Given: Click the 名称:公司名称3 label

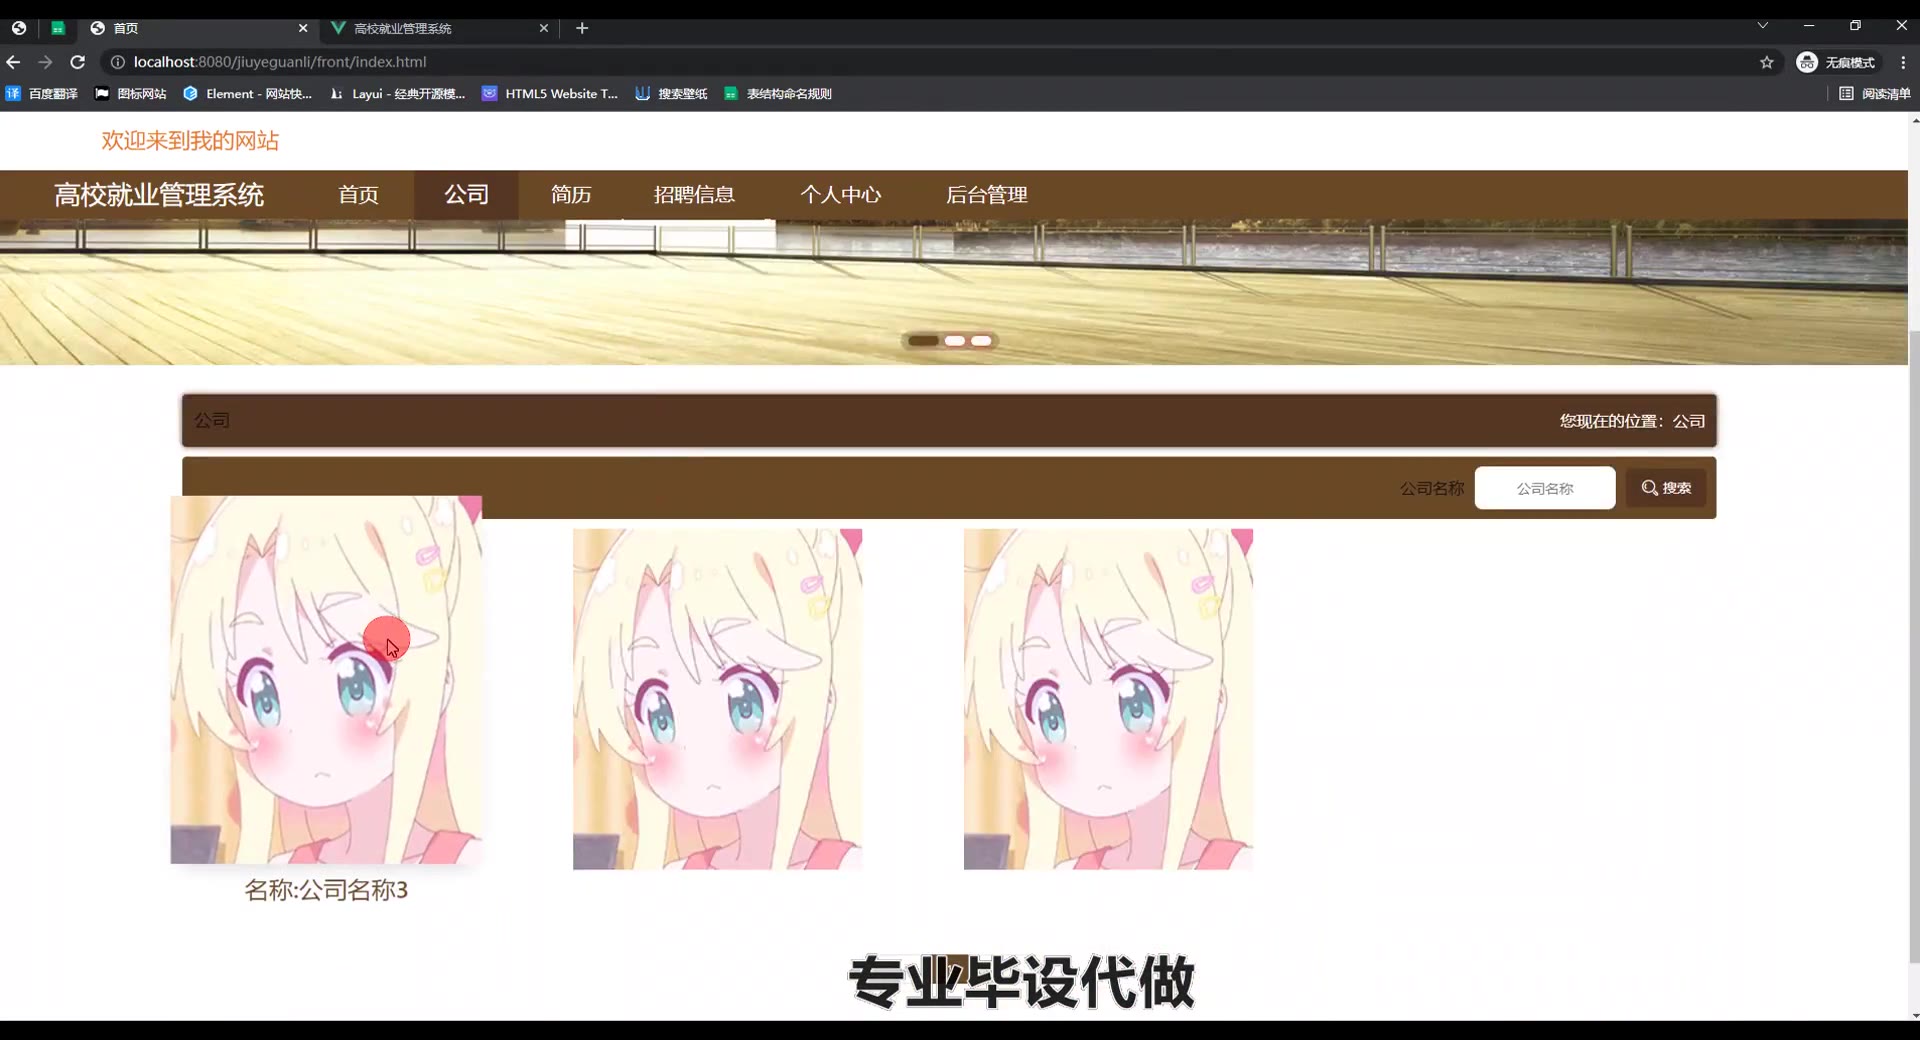Looking at the screenshot, I should tap(326, 890).
